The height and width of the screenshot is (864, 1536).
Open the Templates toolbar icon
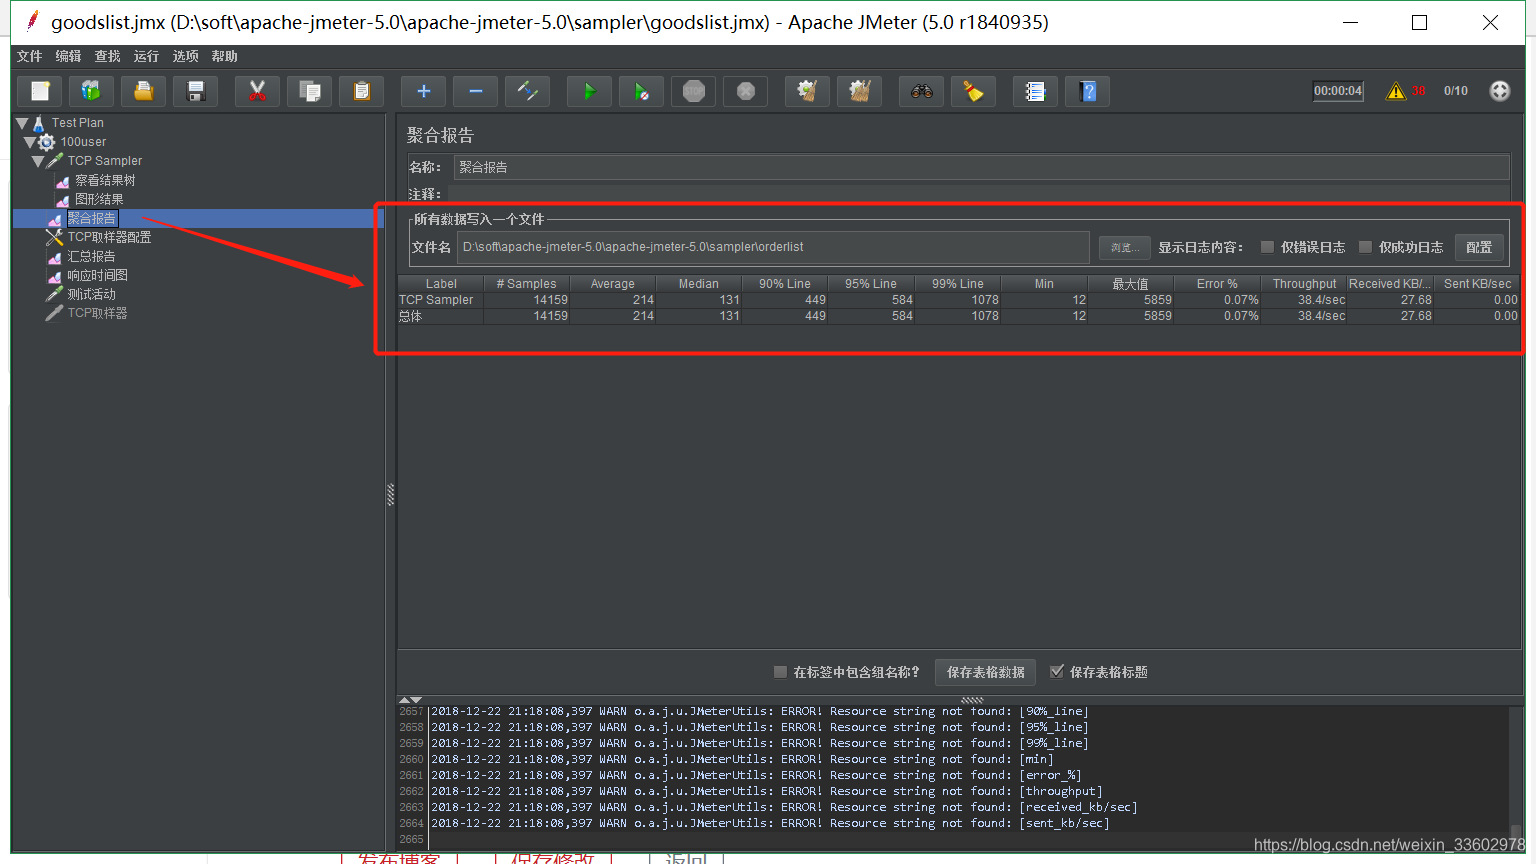tap(92, 91)
